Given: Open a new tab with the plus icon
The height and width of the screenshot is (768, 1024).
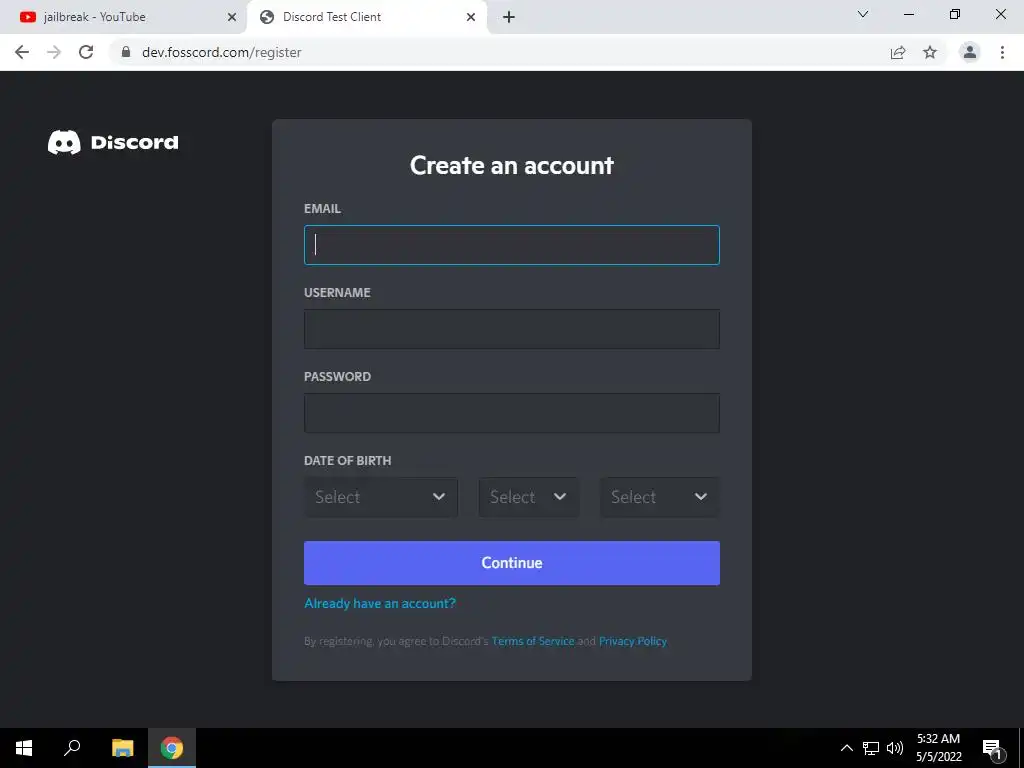Looking at the screenshot, I should (x=509, y=17).
